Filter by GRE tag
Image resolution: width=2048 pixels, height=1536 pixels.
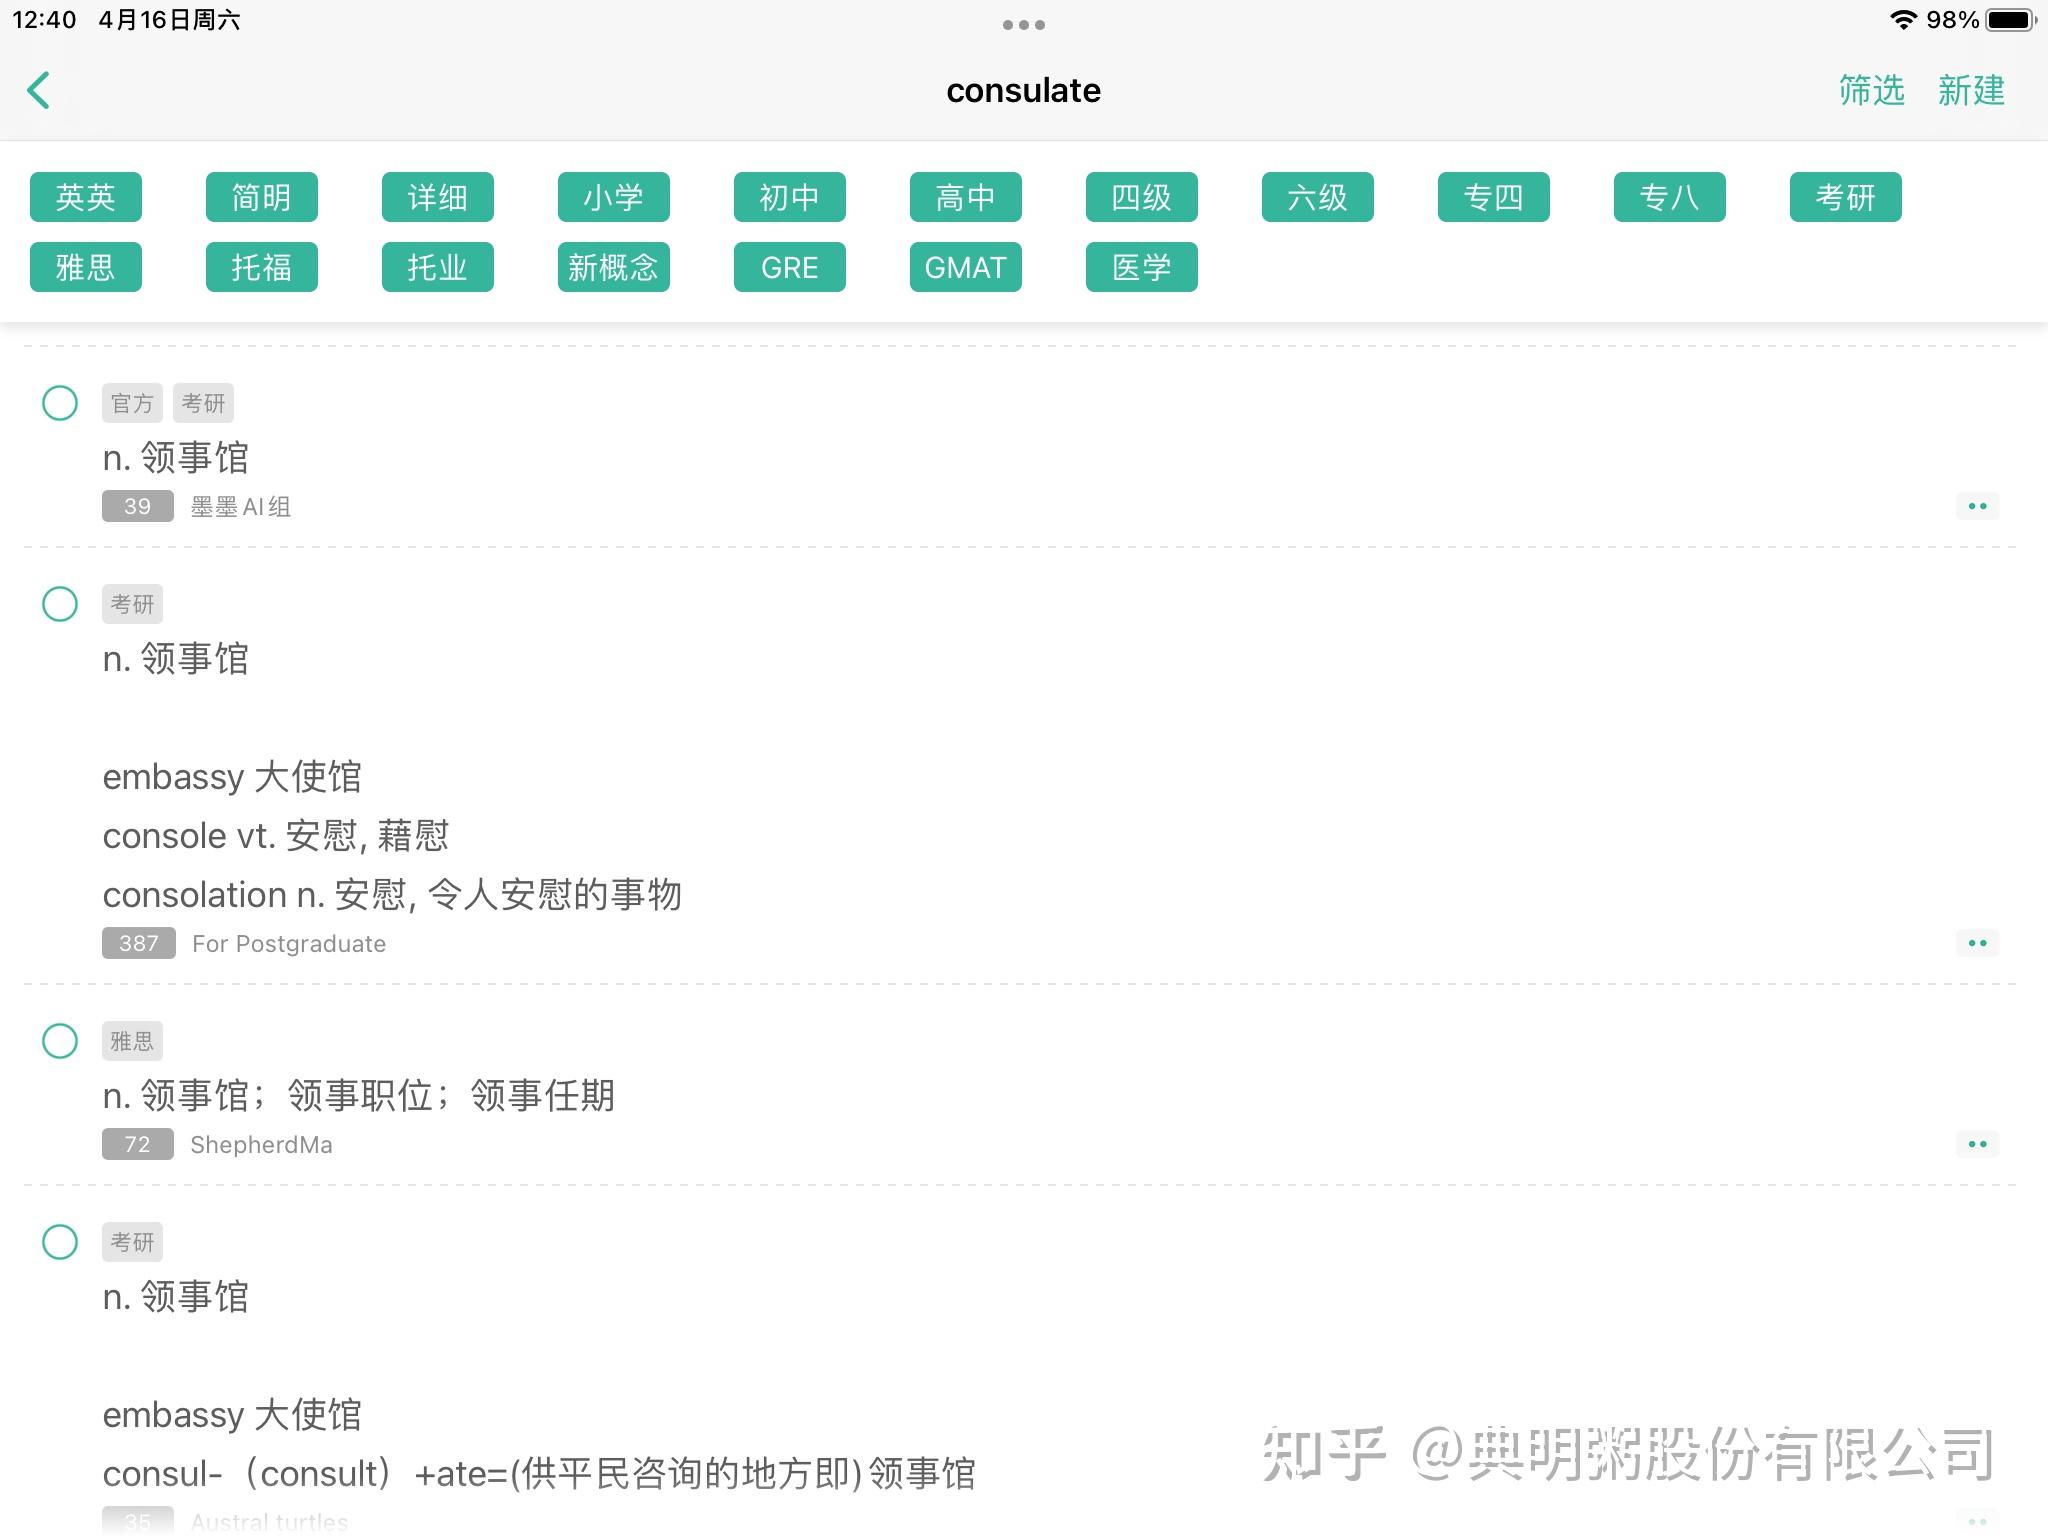(790, 267)
